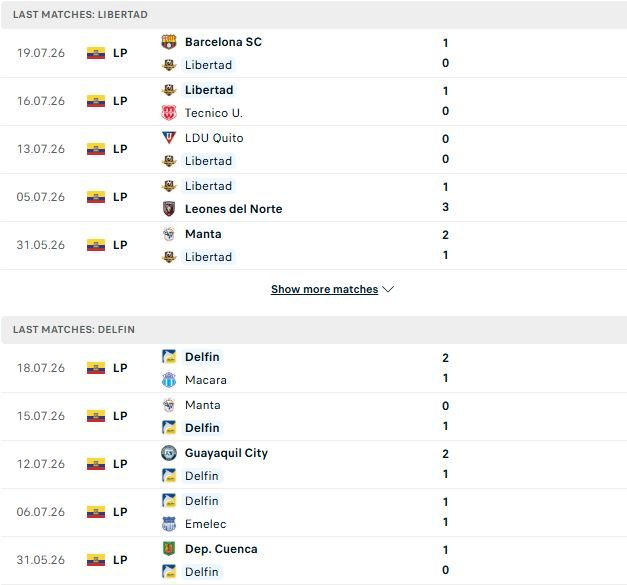The height and width of the screenshot is (585, 627).
Task: Click the Dep. Cuenca crest icon
Action: point(169,549)
